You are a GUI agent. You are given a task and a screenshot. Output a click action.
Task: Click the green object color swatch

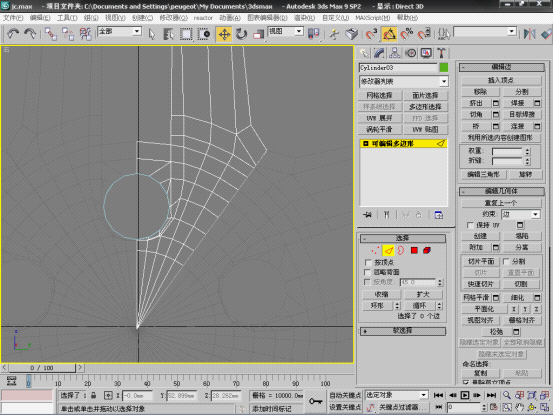(444, 67)
